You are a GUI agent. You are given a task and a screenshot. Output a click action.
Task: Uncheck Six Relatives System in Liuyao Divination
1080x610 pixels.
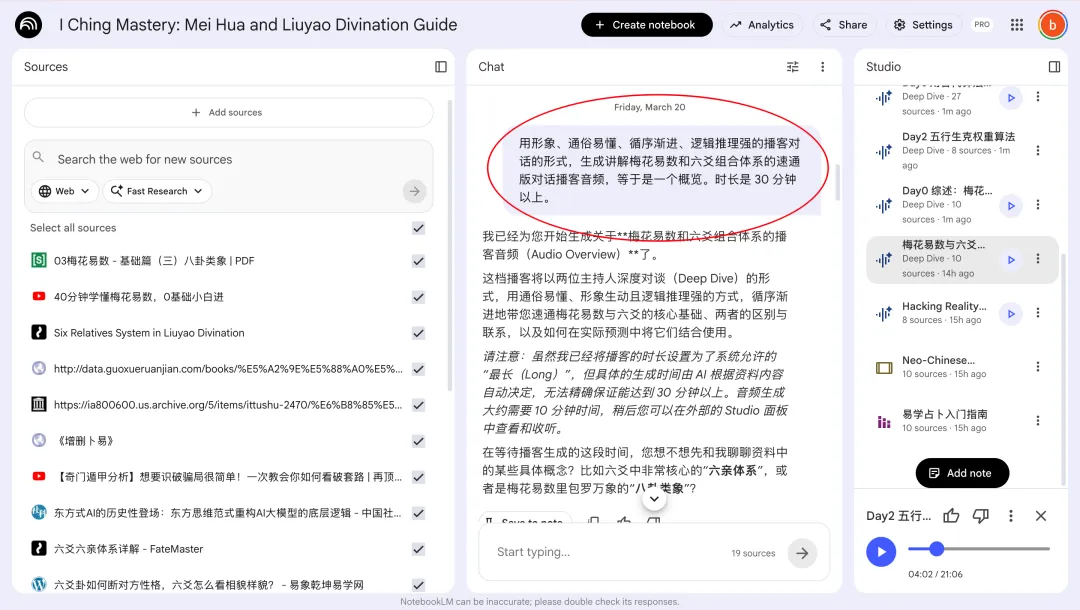[x=418, y=333]
